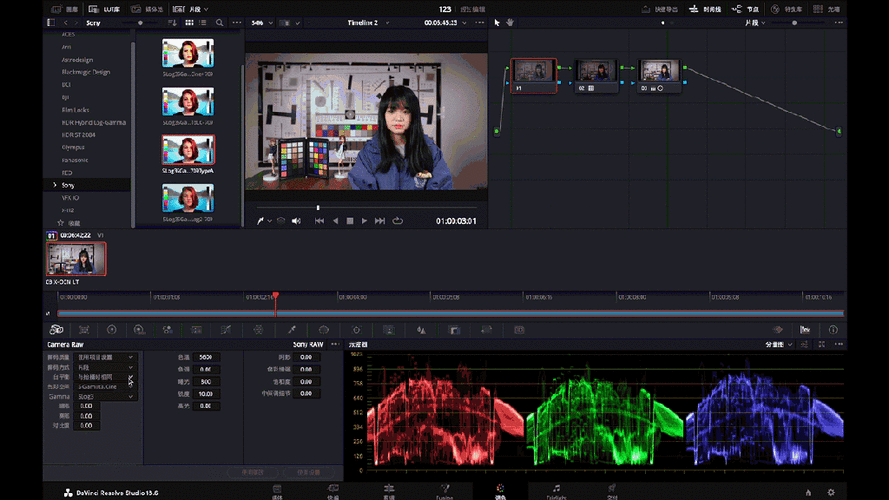Select the eyedropper qualifier tool icon
Screen dimensions: 889x500
click(x=292, y=329)
